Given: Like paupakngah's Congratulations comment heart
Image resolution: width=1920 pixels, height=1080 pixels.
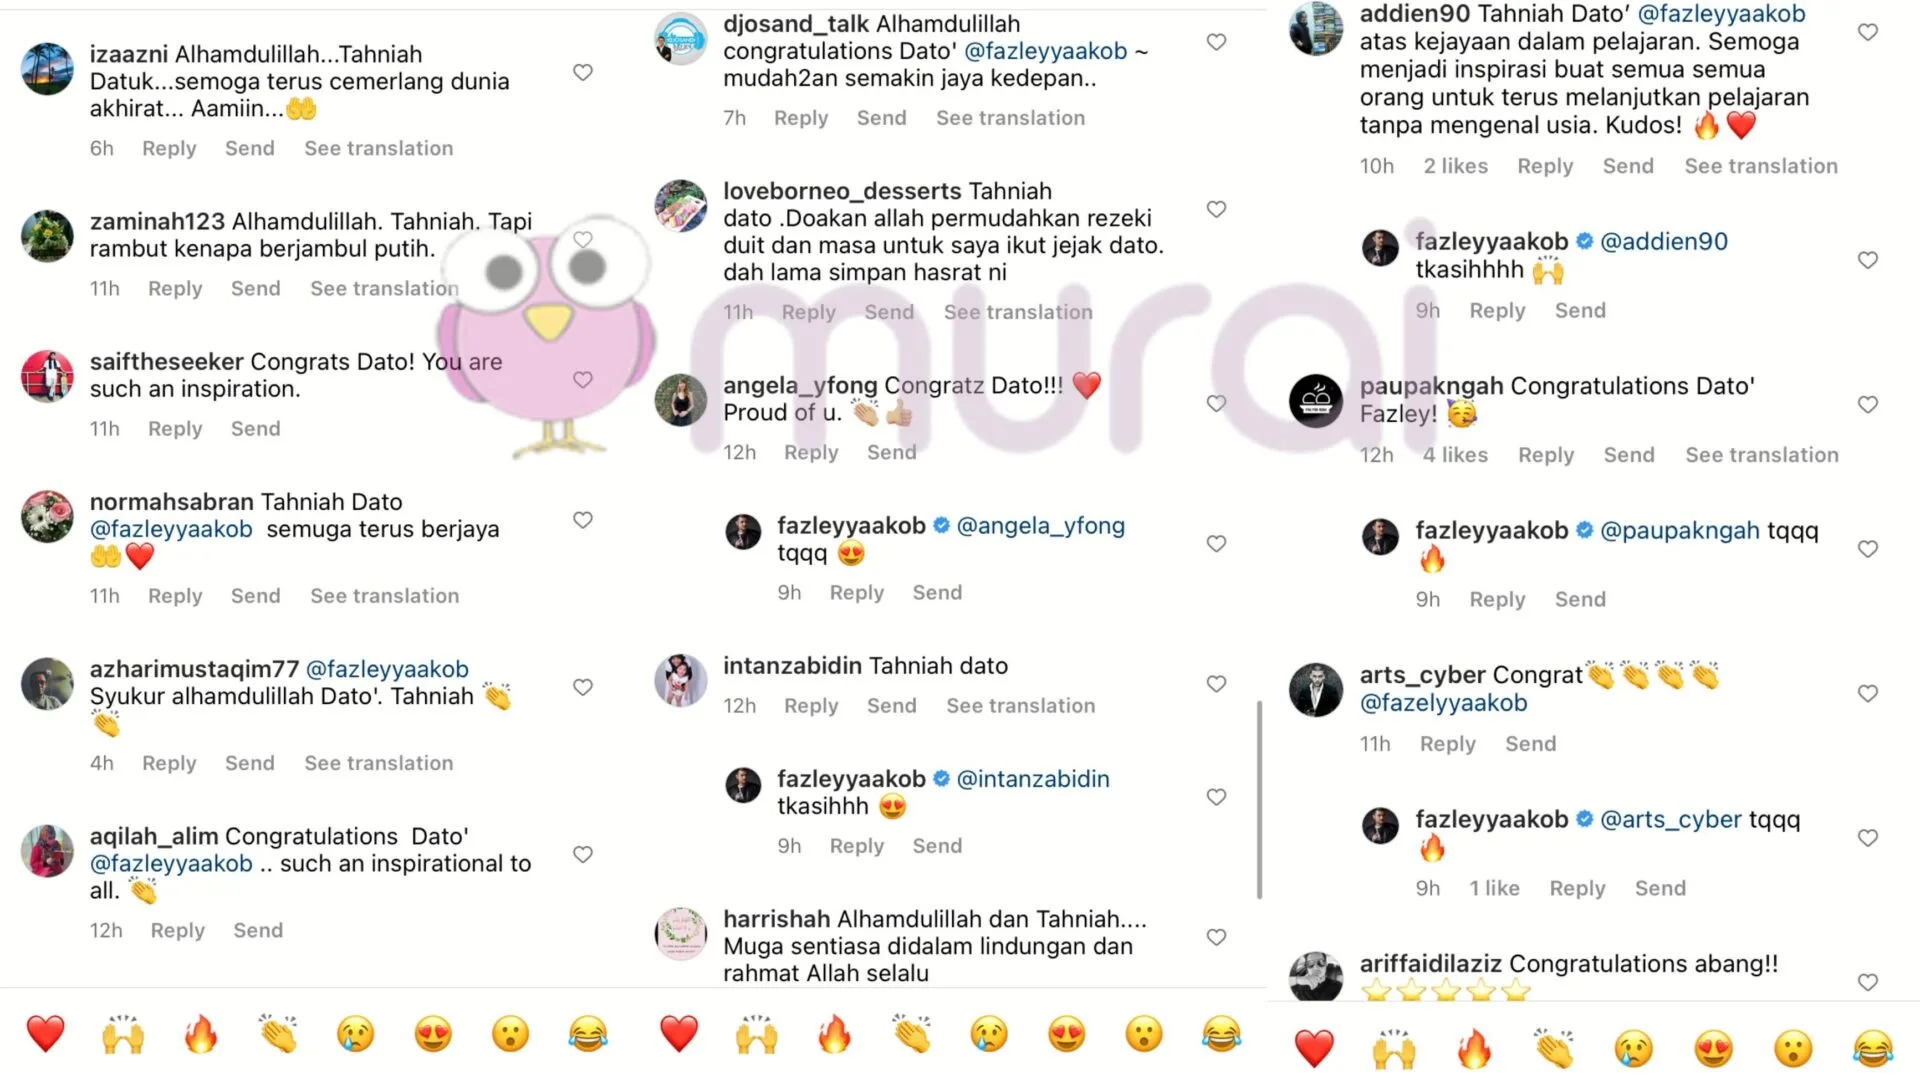Looking at the screenshot, I should click(1867, 404).
